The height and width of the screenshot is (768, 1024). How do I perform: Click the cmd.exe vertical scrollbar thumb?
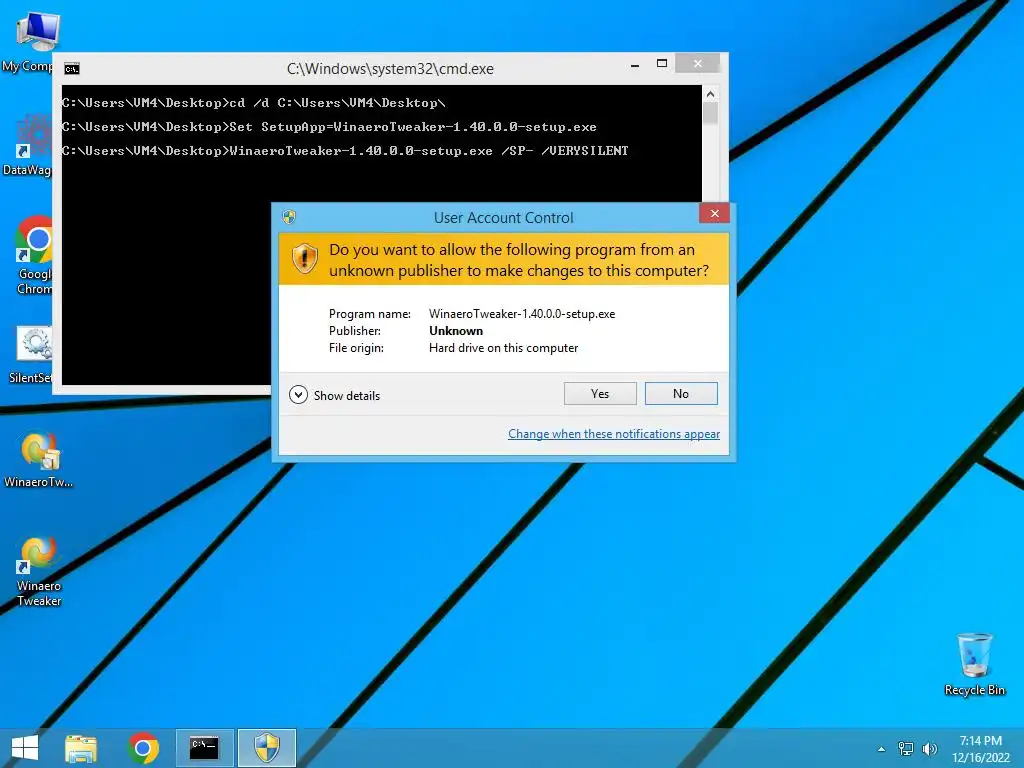coord(711,114)
